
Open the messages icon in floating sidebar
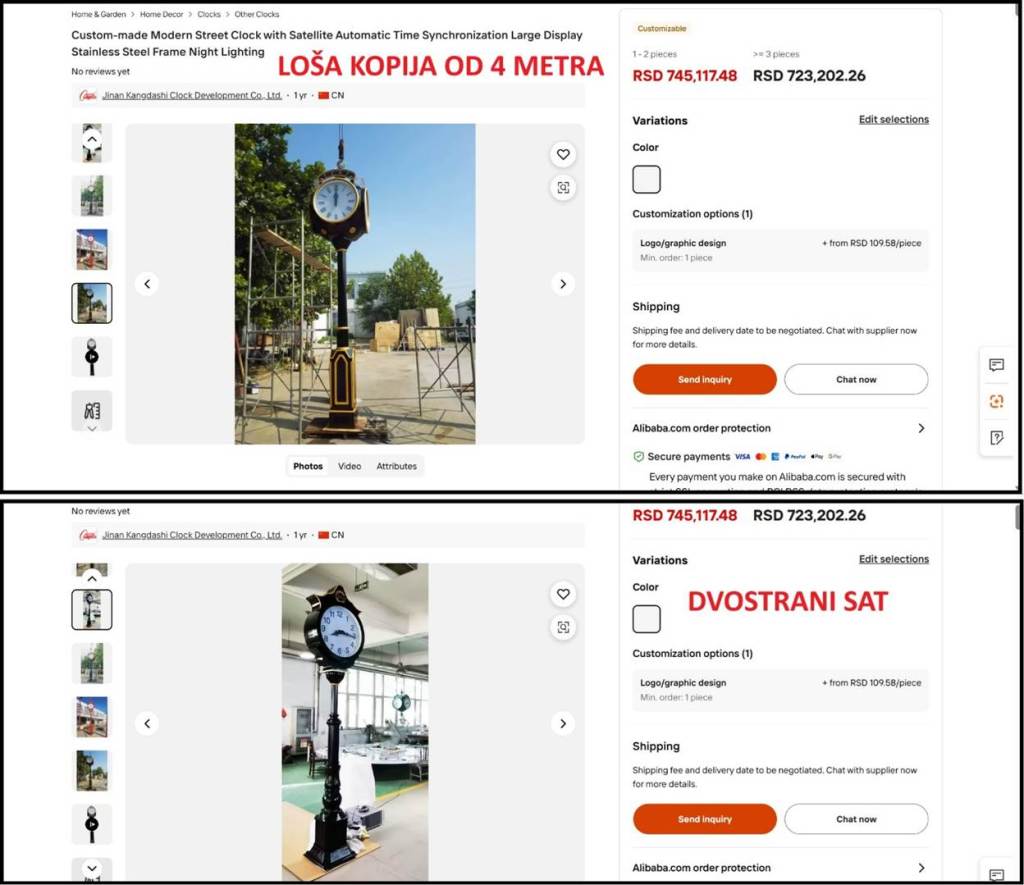pos(996,365)
